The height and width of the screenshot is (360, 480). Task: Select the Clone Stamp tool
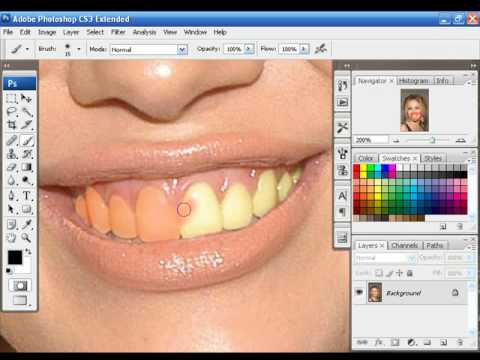tap(12, 154)
